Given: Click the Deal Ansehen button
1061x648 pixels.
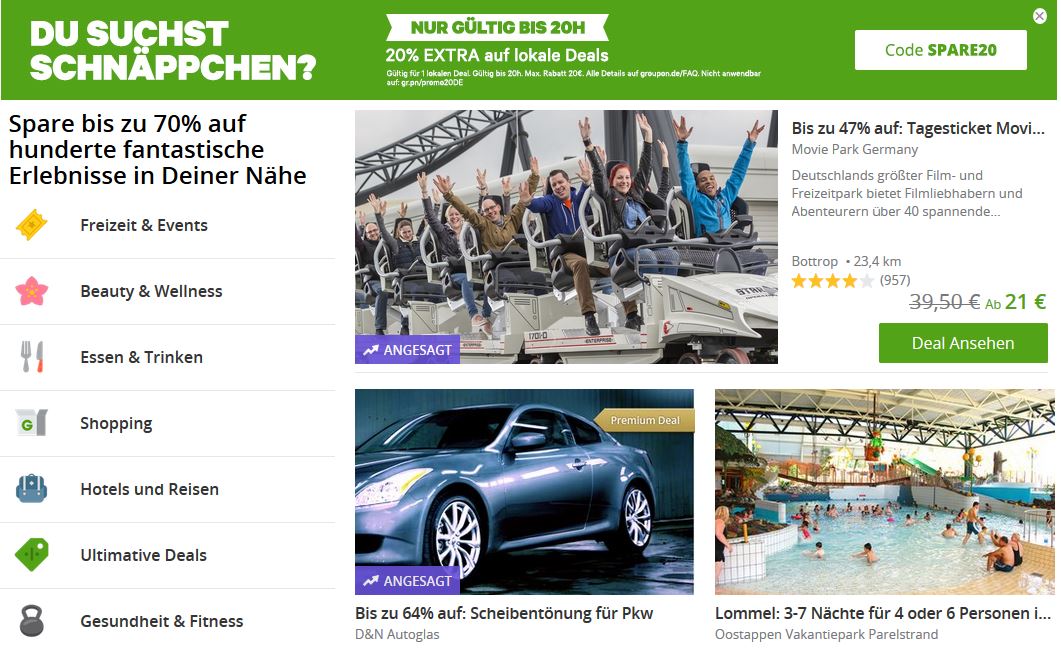Looking at the screenshot, I should tap(963, 343).
